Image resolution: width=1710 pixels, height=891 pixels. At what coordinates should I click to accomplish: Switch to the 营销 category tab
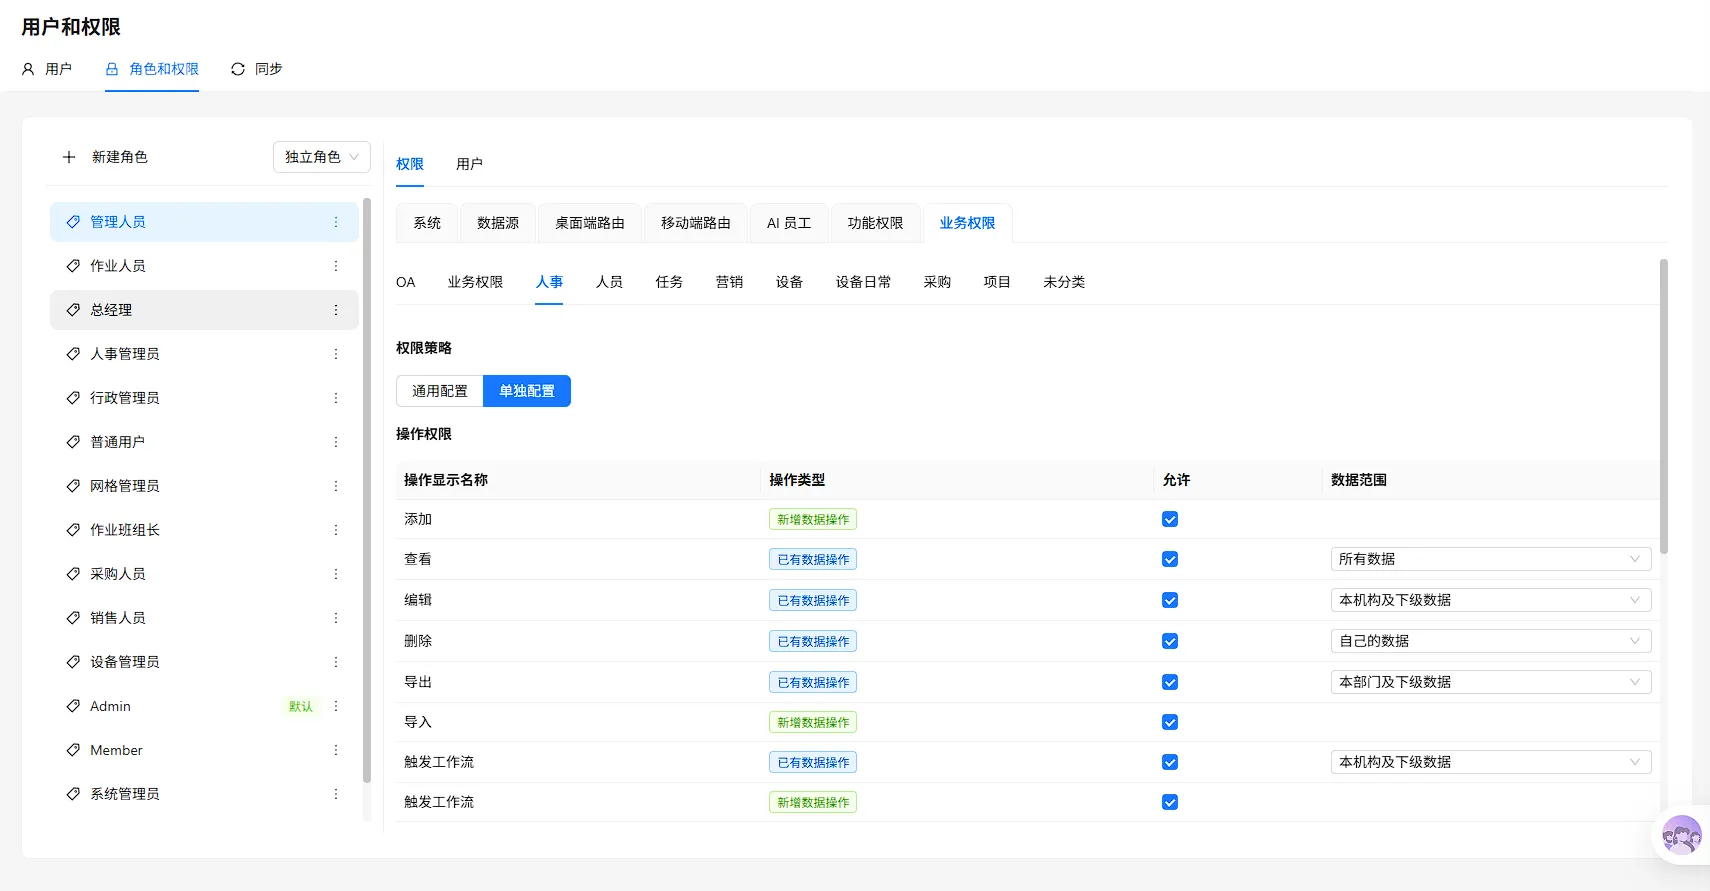pos(729,282)
